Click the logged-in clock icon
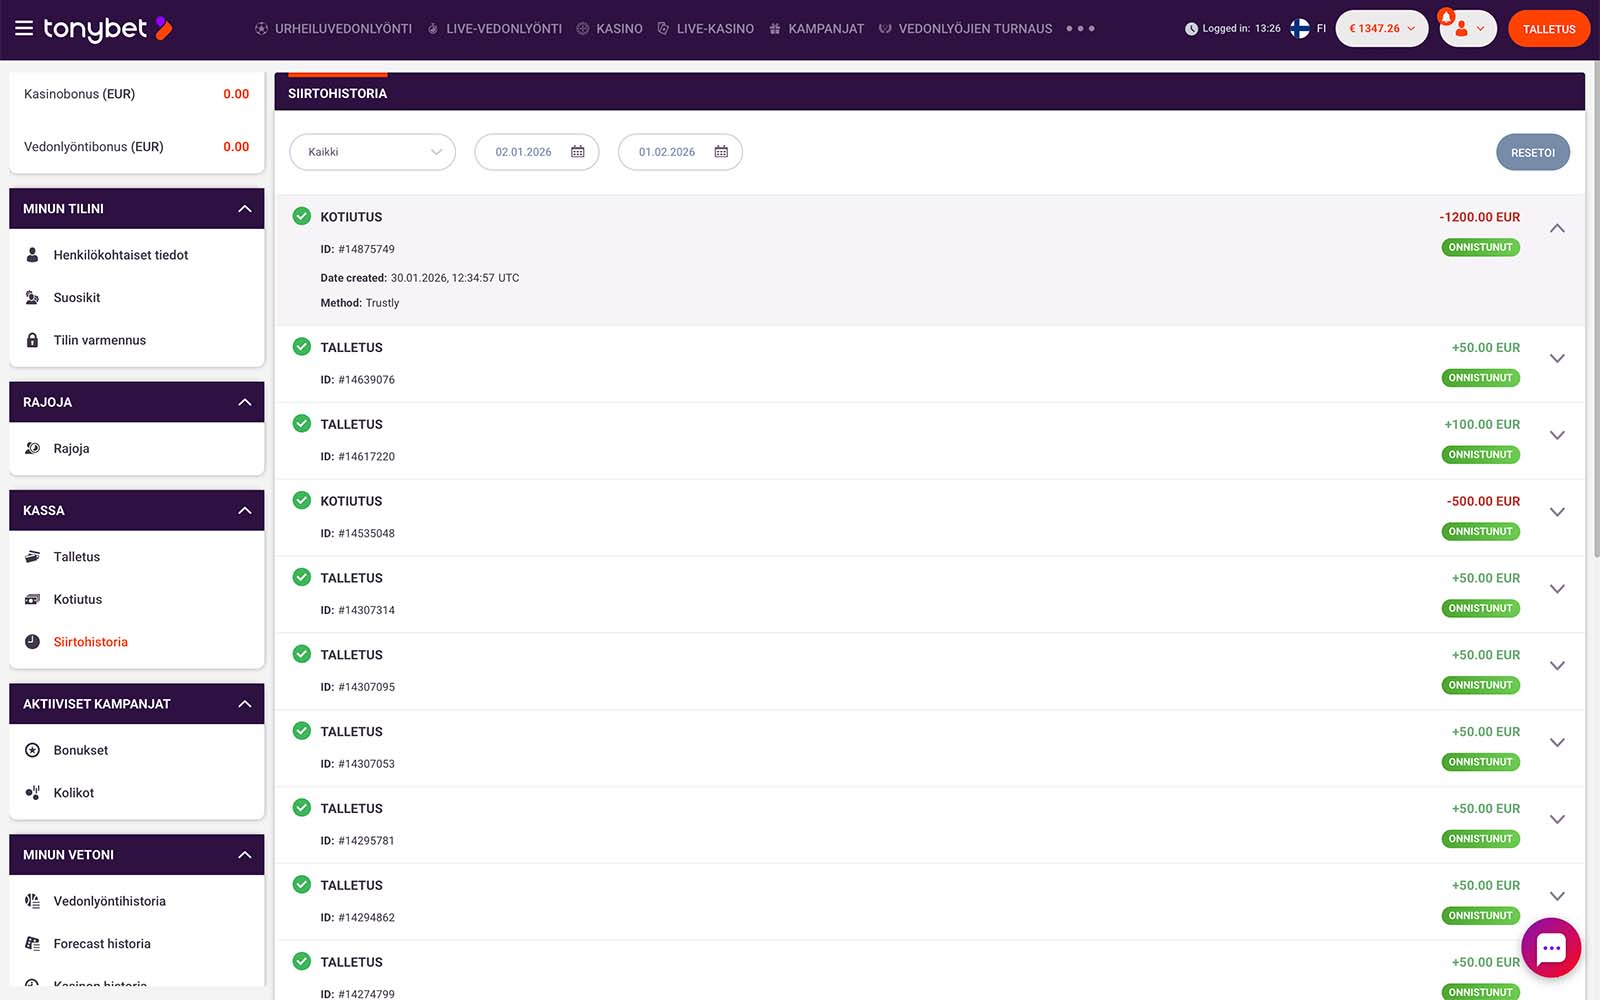Viewport: 1600px width, 1000px height. (1191, 29)
